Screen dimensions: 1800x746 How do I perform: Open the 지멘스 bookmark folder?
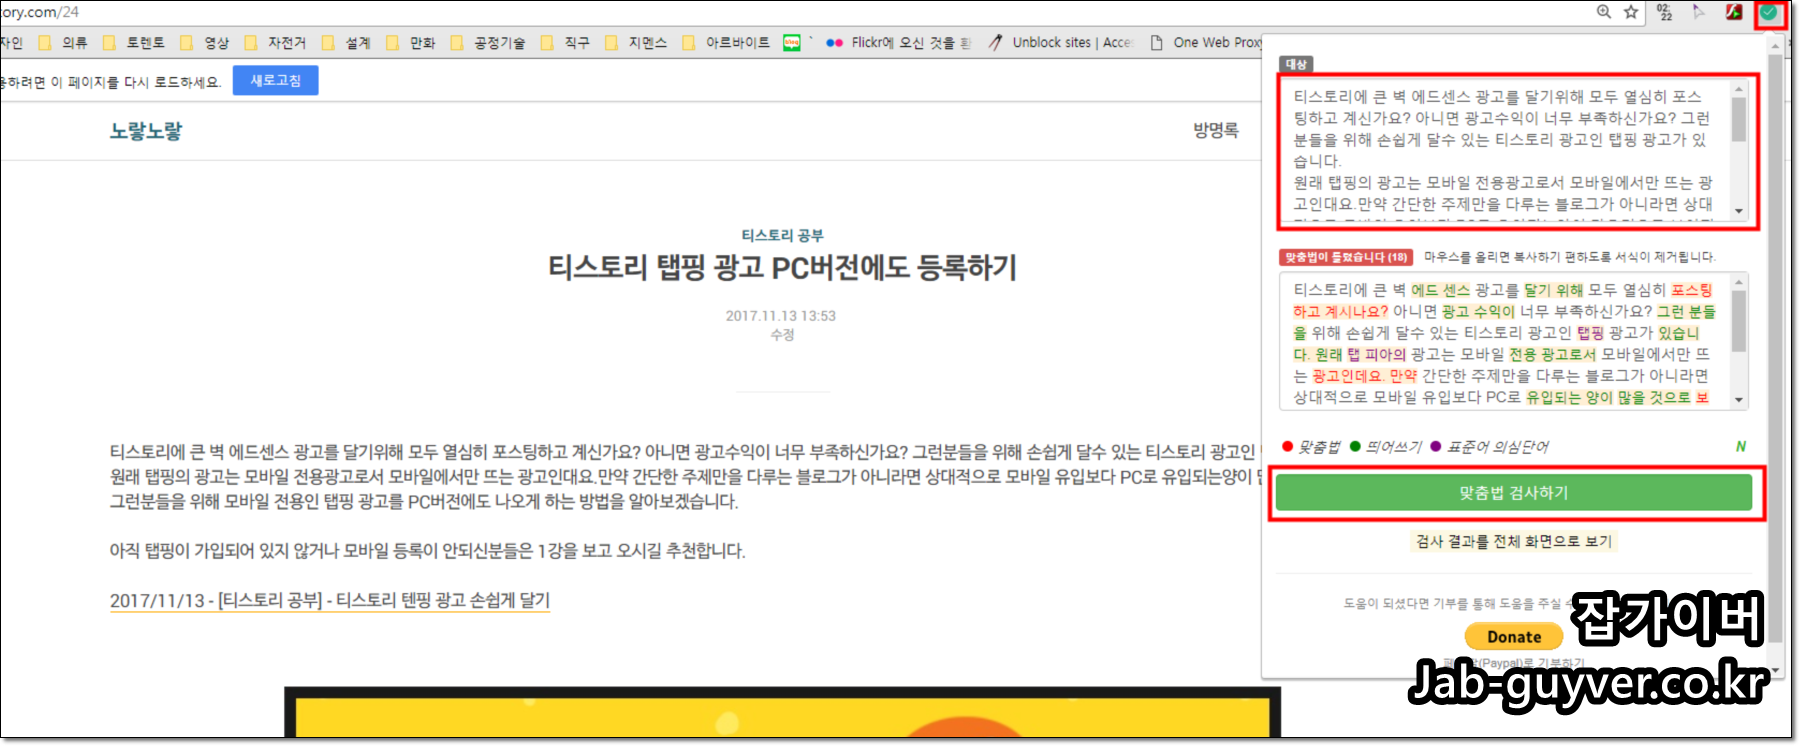pyautogui.click(x=636, y=42)
